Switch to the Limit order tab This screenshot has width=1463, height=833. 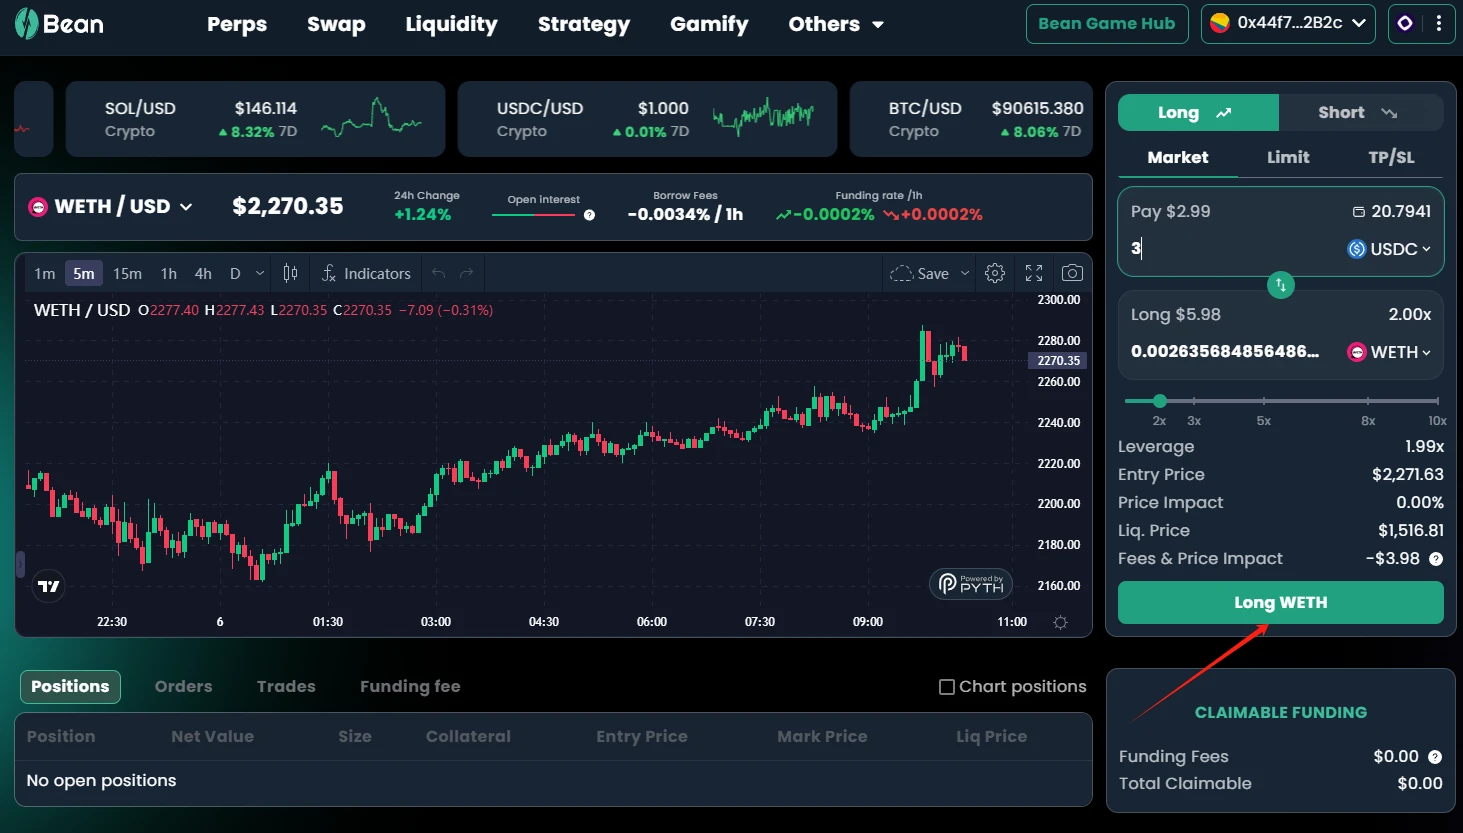(x=1287, y=157)
